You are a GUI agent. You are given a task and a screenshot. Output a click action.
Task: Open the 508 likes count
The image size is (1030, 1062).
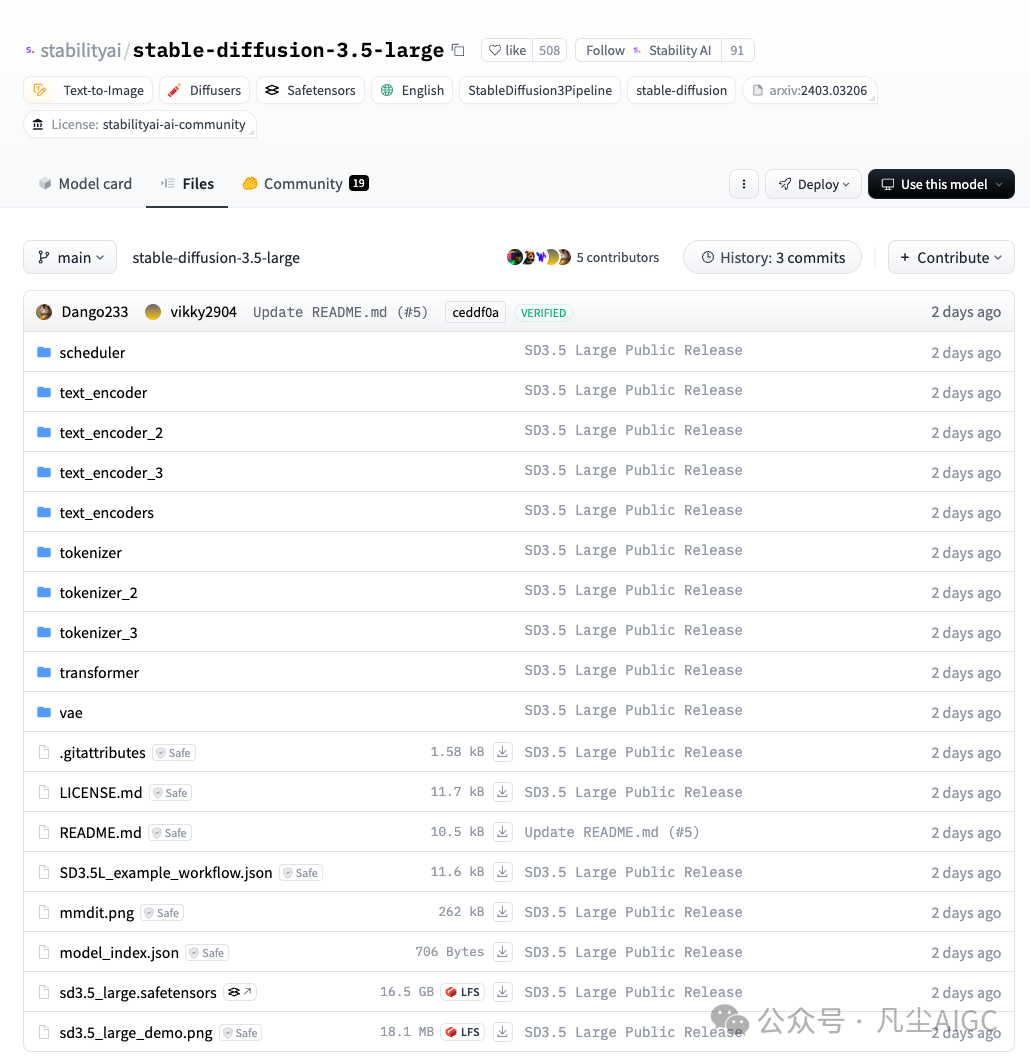click(549, 50)
